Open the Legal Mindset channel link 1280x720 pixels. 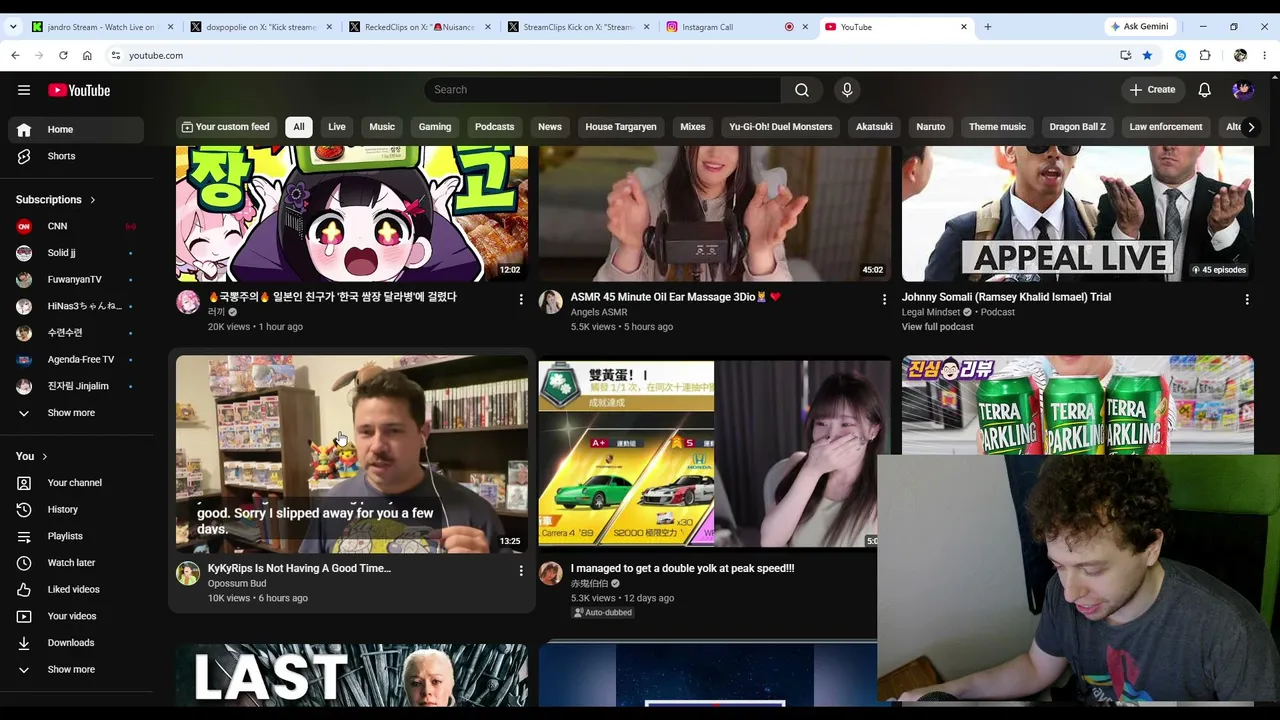(931, 312)
